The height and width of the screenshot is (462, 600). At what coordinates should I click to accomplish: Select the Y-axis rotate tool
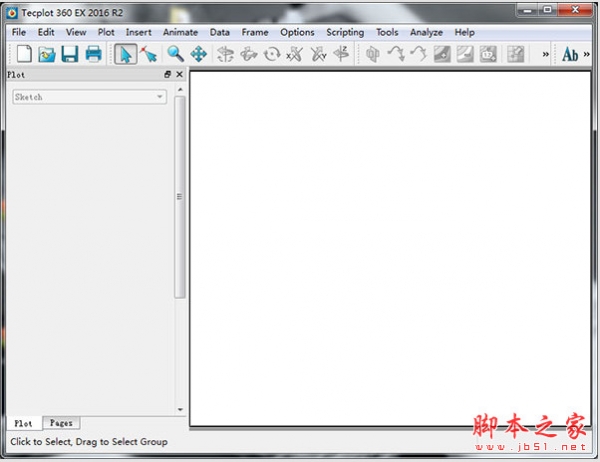318,54
